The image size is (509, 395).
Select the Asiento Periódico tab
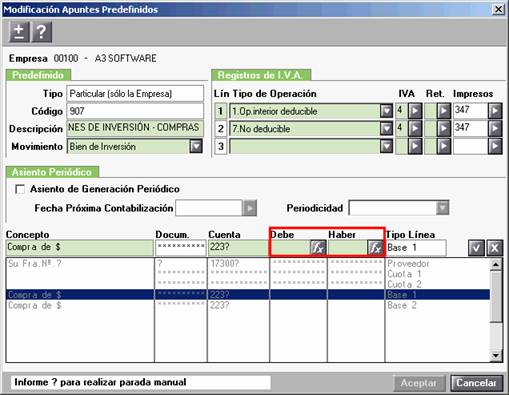point(52,172)
